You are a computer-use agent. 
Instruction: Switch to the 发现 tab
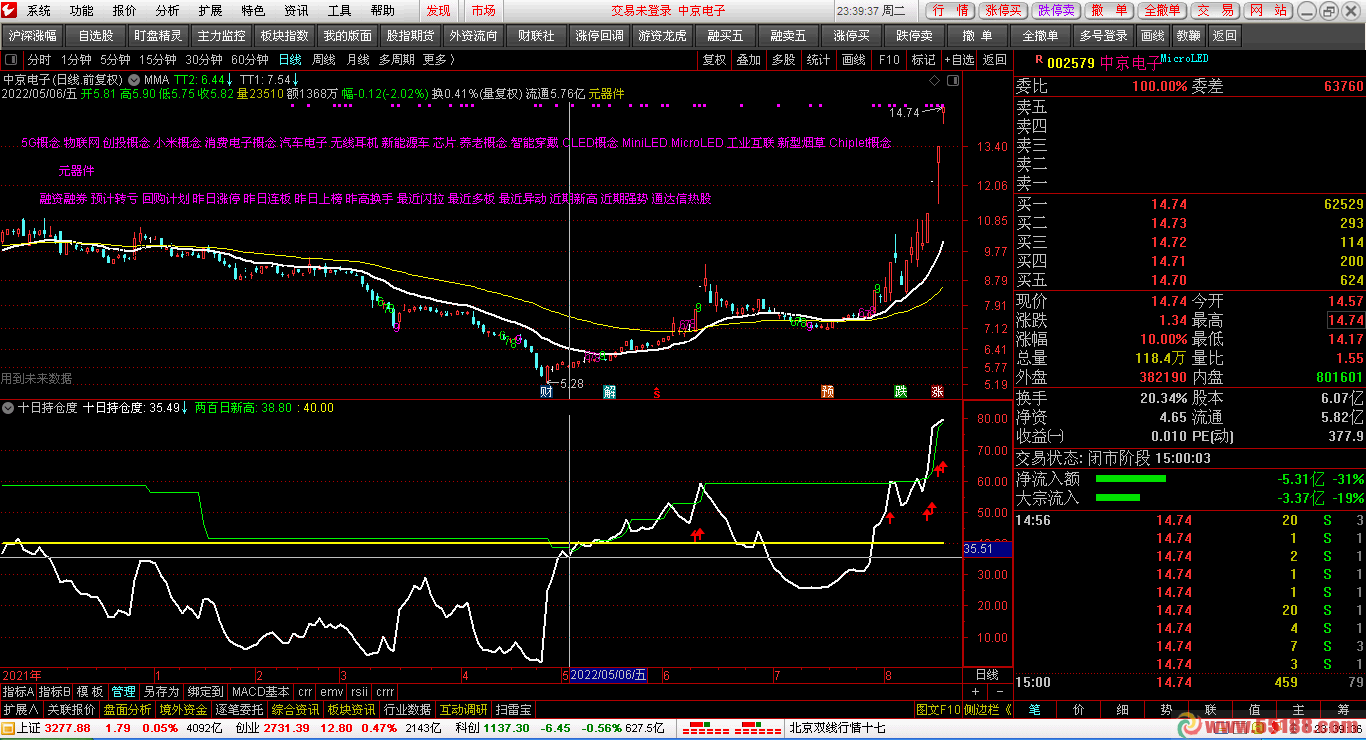pos(438,11)
